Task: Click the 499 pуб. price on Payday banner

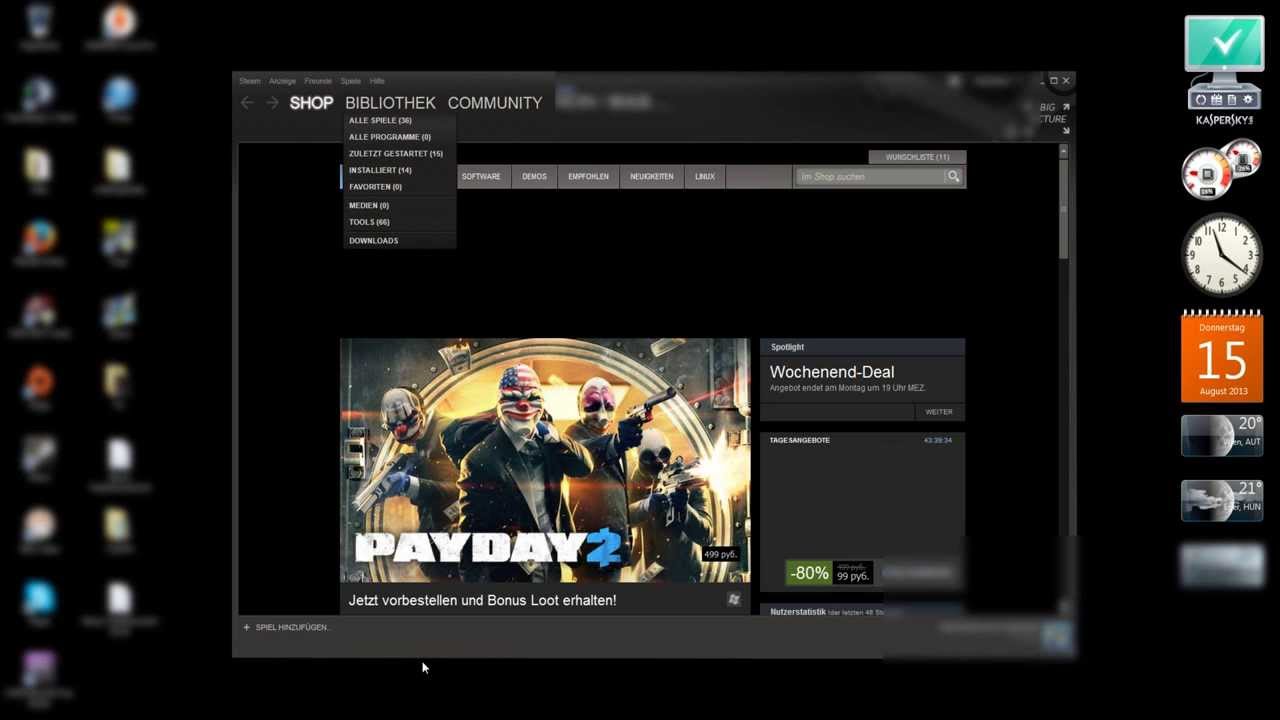Action: pyautogui.click(x=720, y=554)
